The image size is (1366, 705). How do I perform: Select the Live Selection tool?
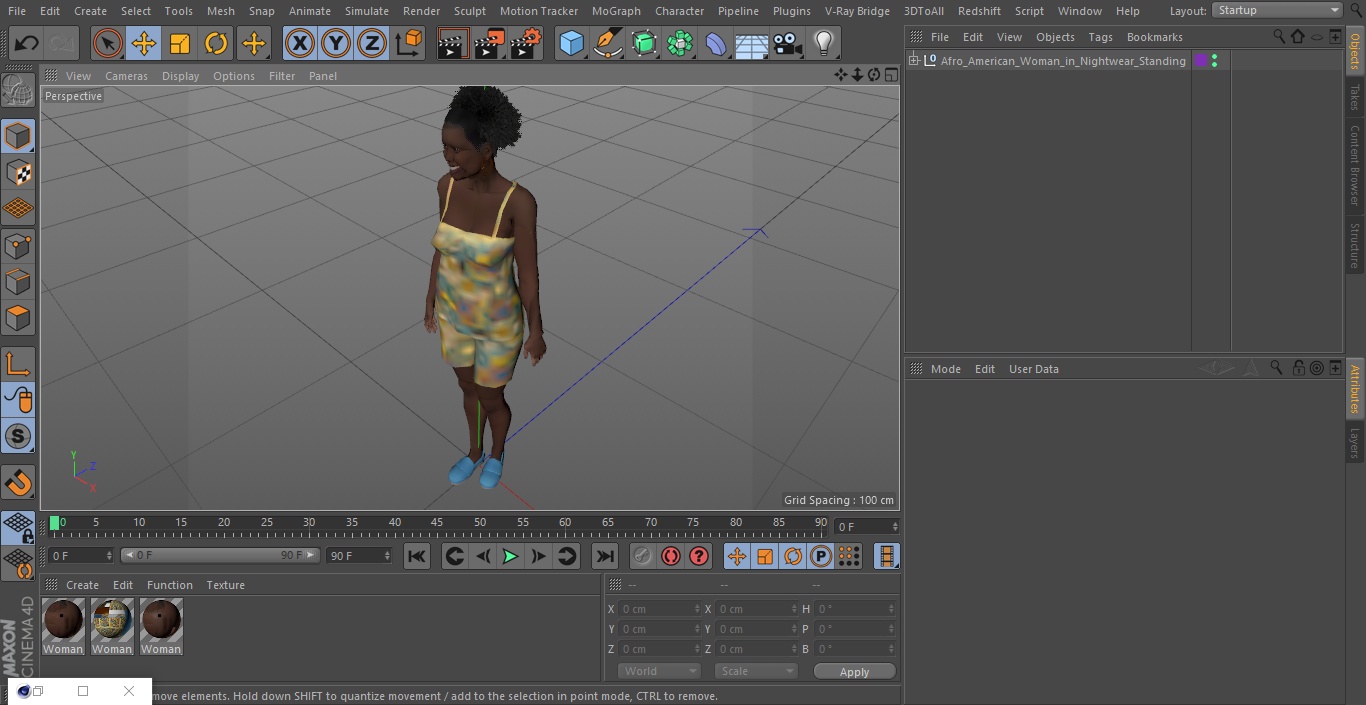108,43
